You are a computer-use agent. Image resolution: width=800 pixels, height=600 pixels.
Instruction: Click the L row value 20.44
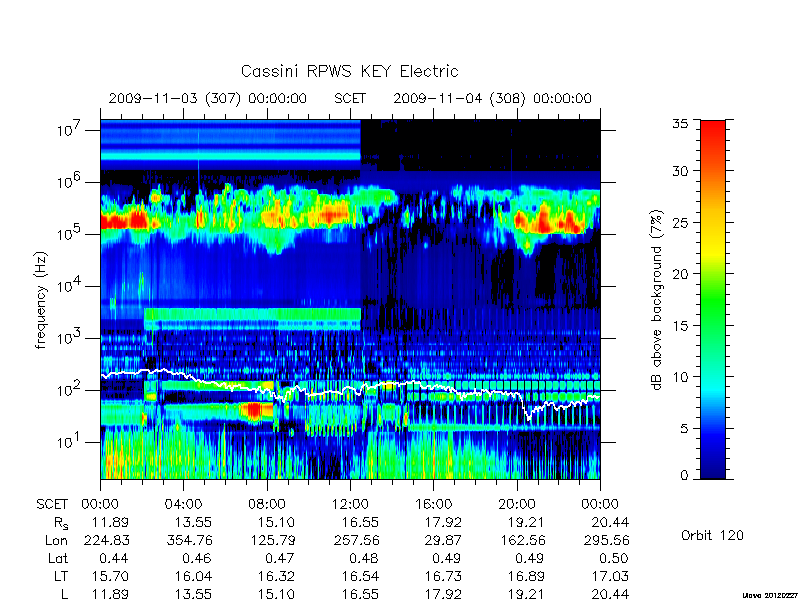(610, 594)
